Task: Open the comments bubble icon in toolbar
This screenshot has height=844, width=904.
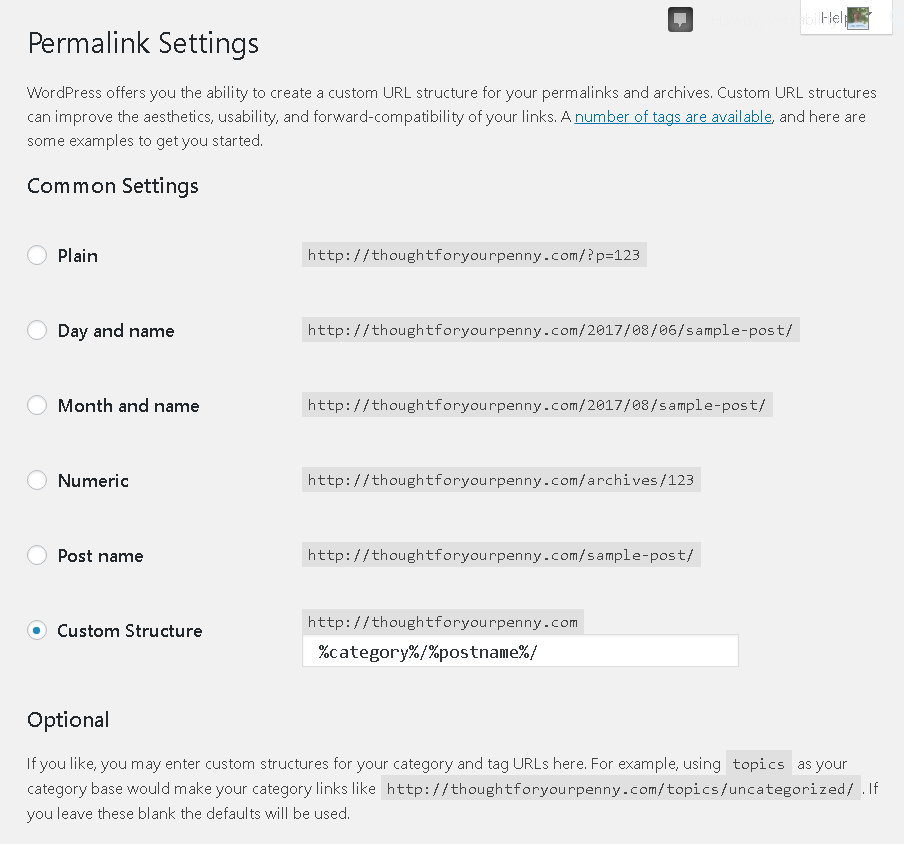Action: tap(680, 19)
